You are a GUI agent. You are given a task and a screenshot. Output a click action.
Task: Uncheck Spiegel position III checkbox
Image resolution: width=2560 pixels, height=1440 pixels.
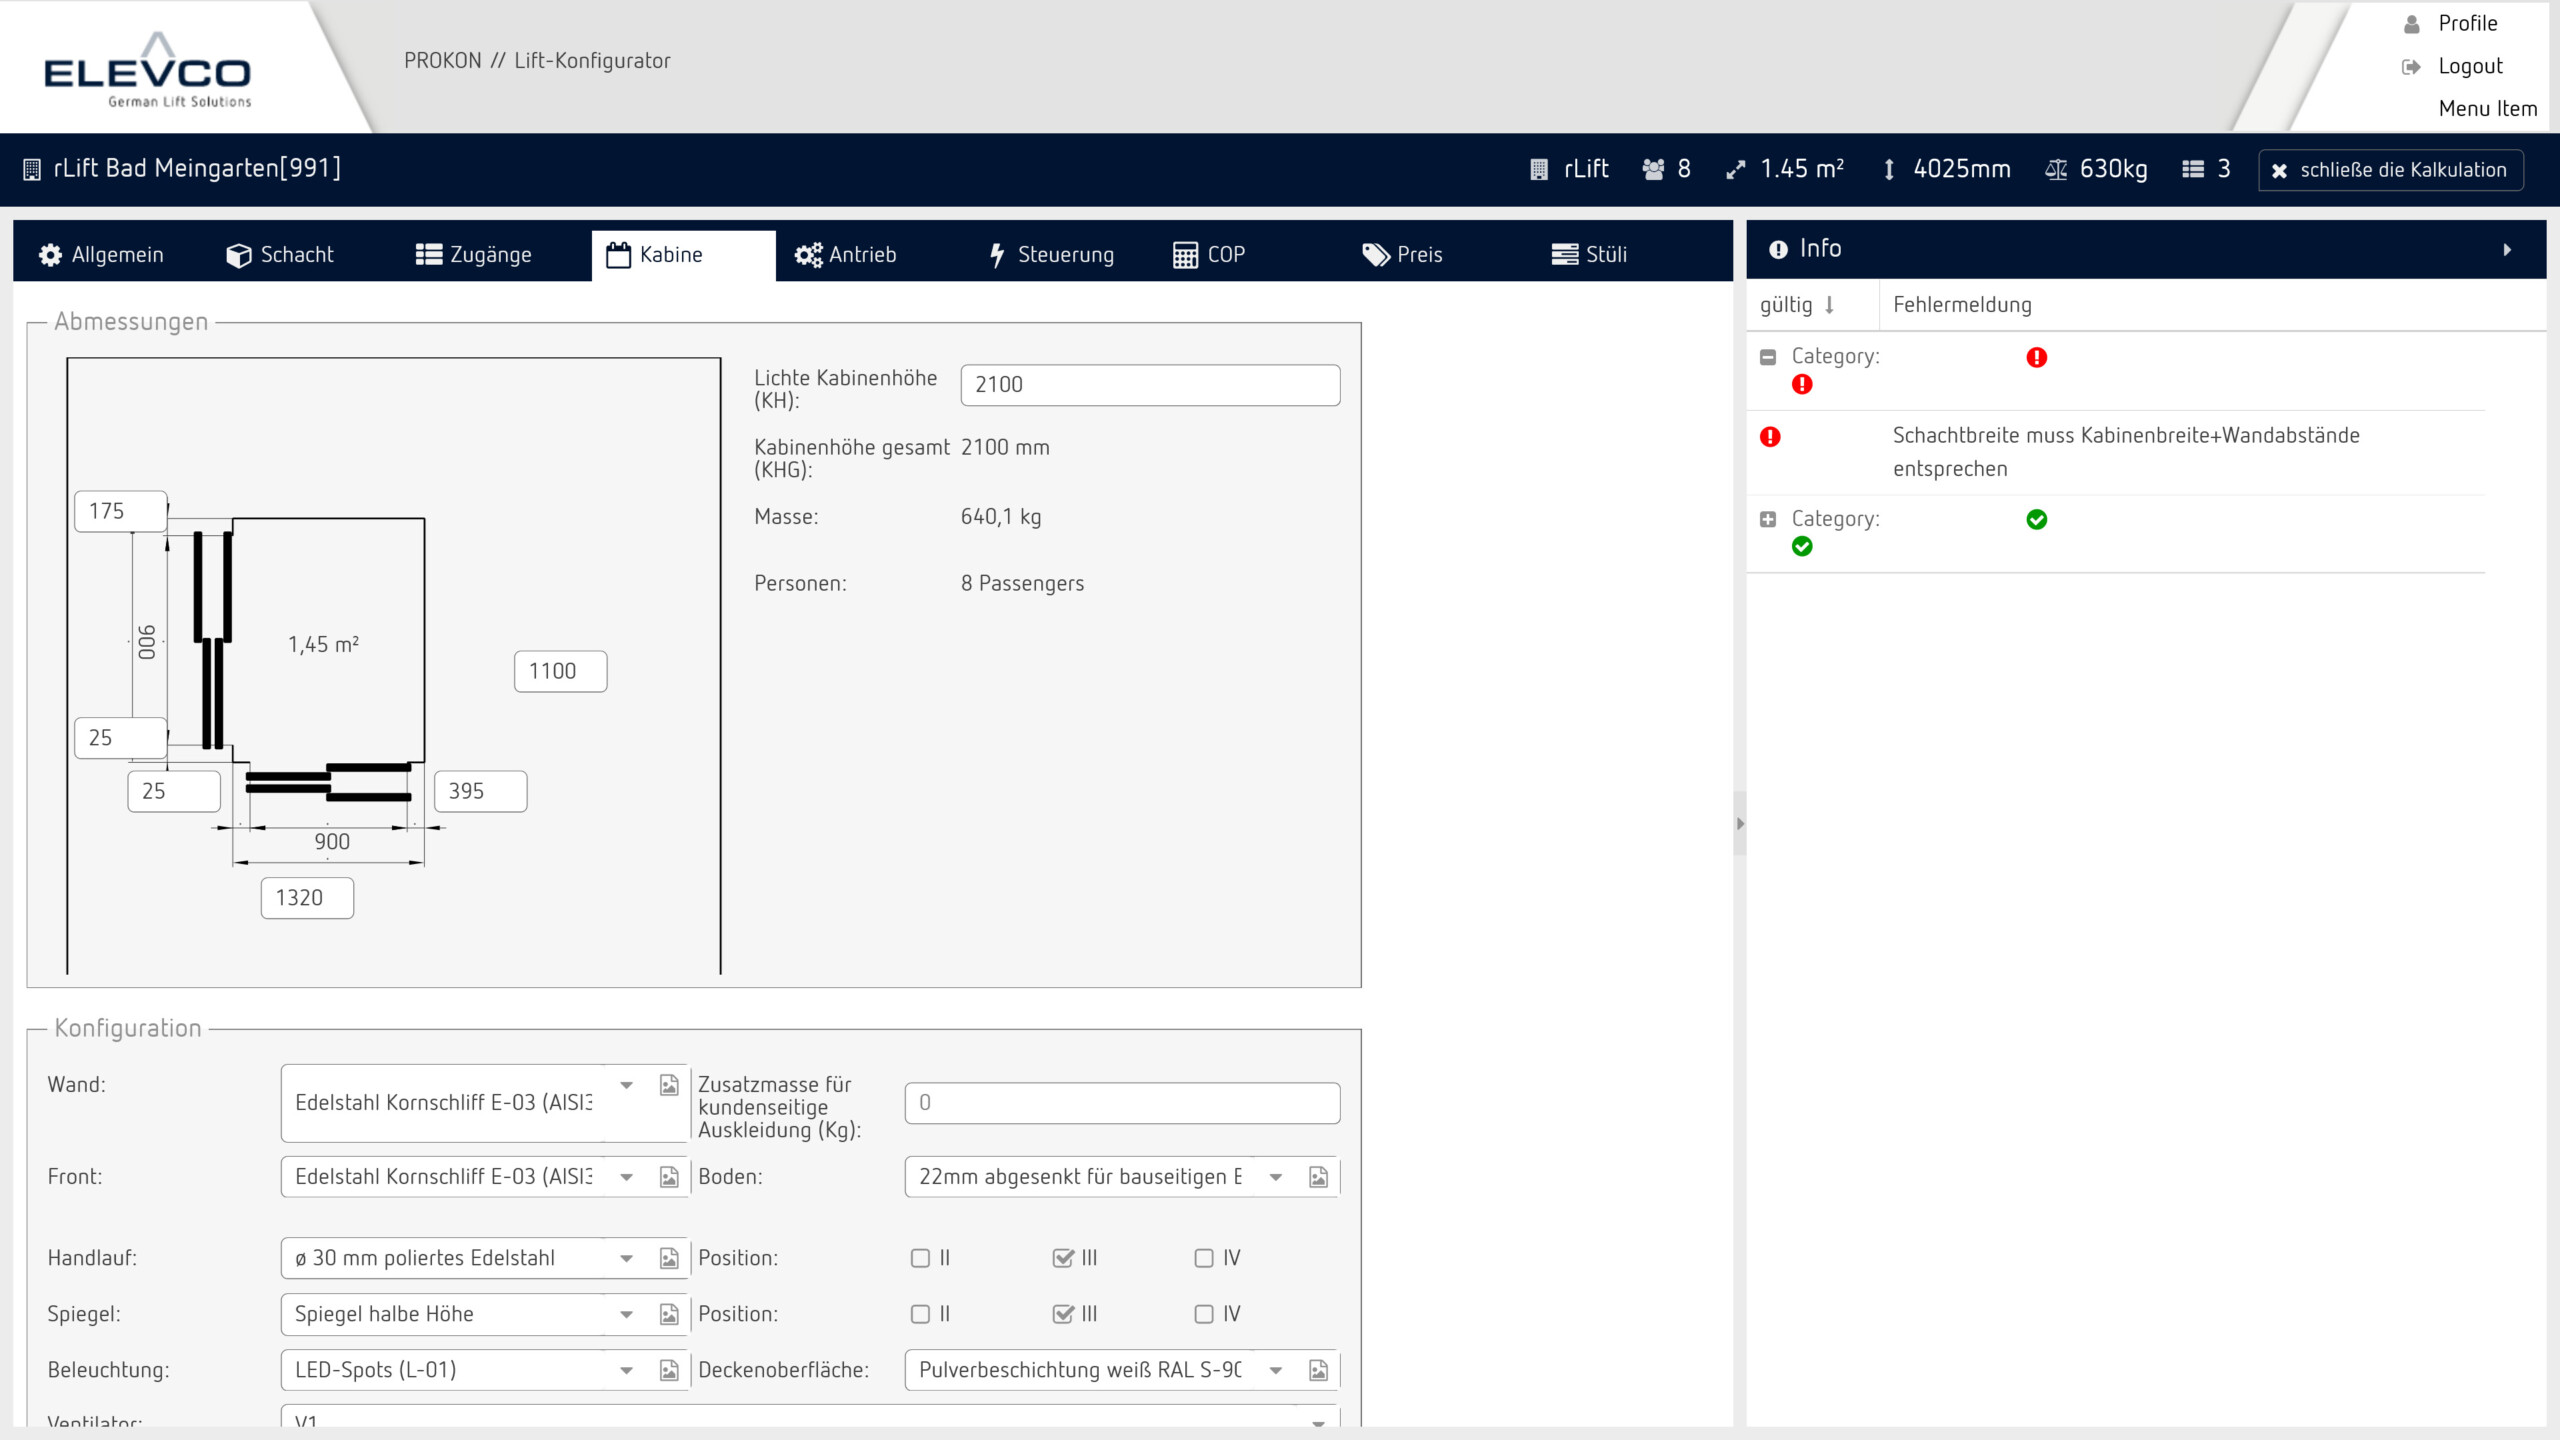tap(1063, 1314)
